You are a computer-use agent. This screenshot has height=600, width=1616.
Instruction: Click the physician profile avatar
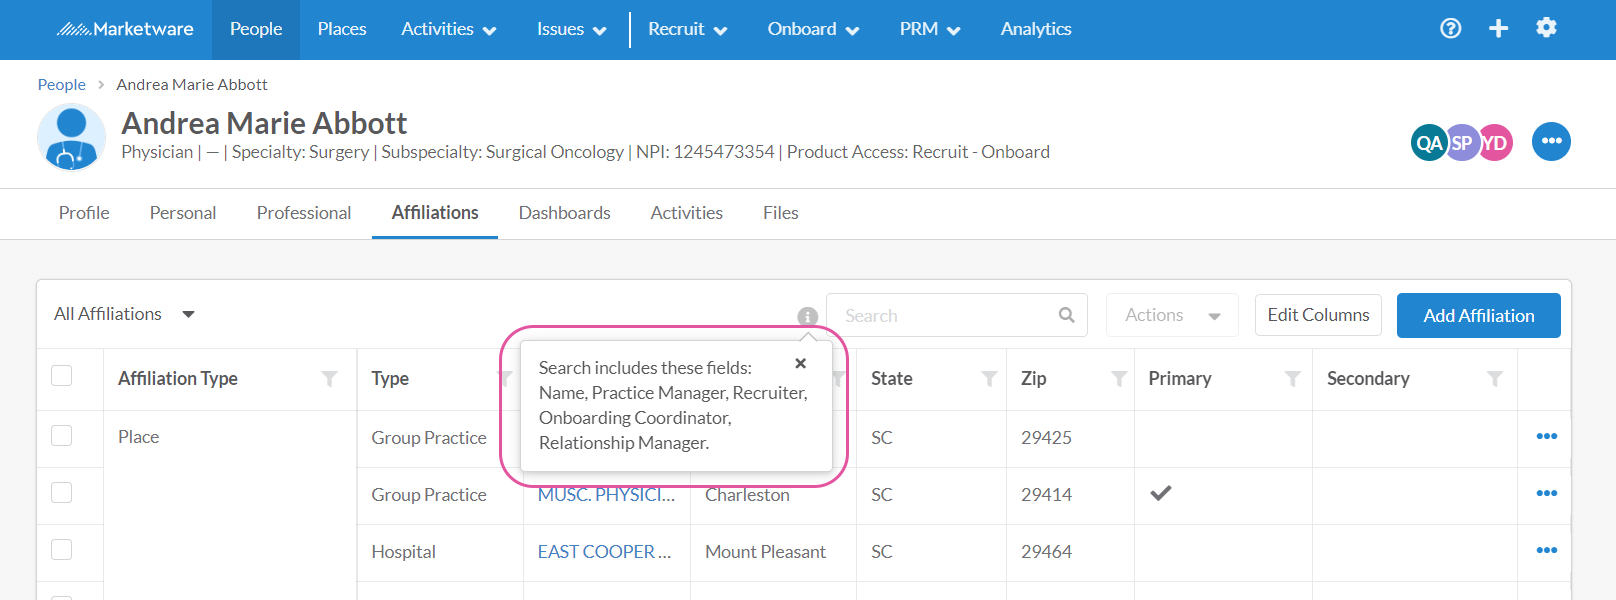71,137
